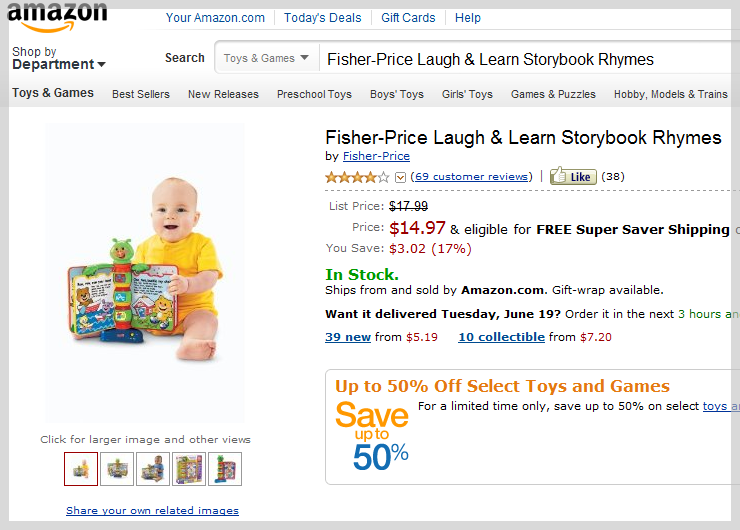Screen dimensions: 740x530
Task: Select the third product thumbnail
Action: (x=153, y=469)
